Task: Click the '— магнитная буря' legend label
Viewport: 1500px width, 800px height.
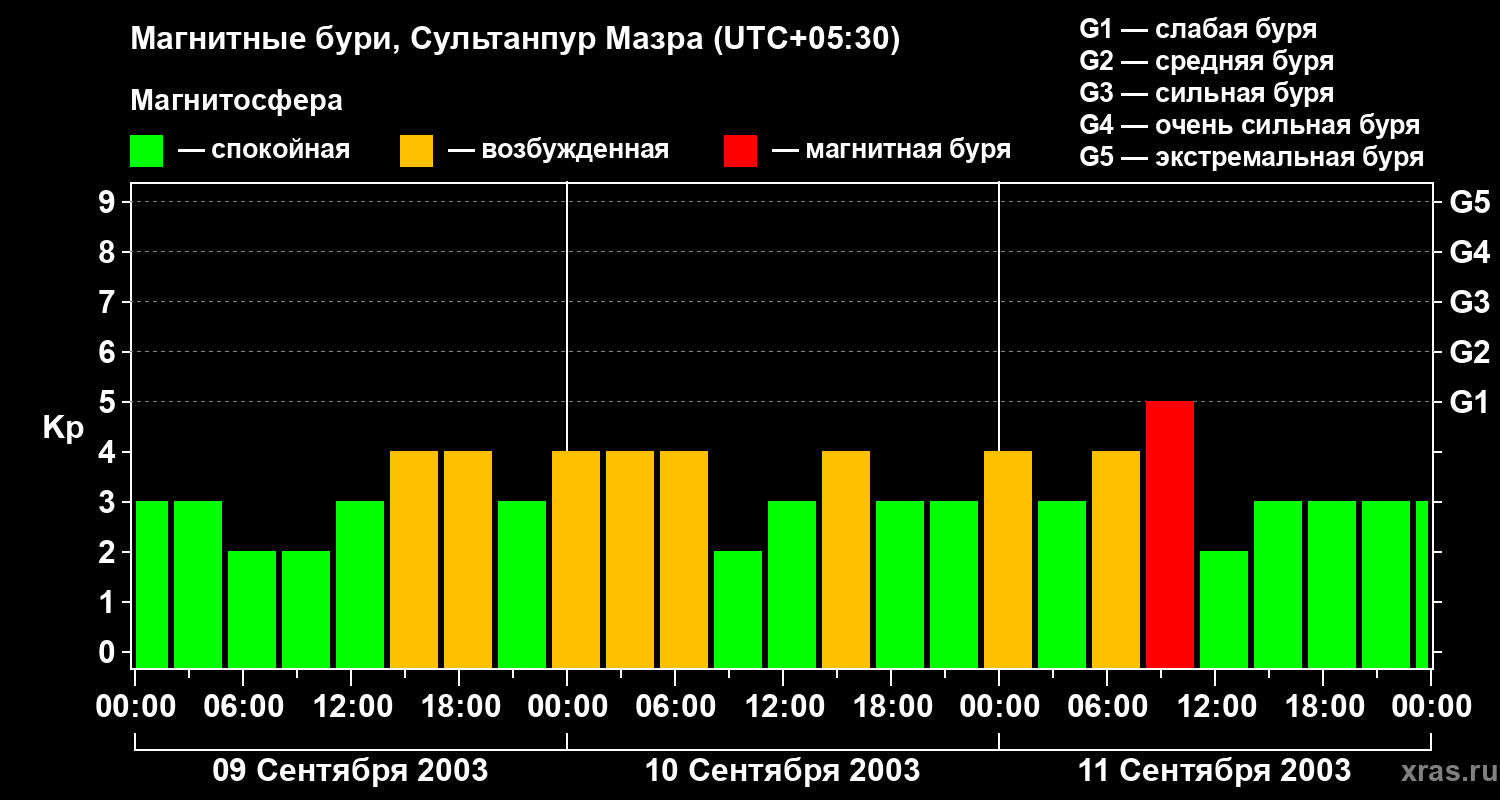Action: click(891, 151)
